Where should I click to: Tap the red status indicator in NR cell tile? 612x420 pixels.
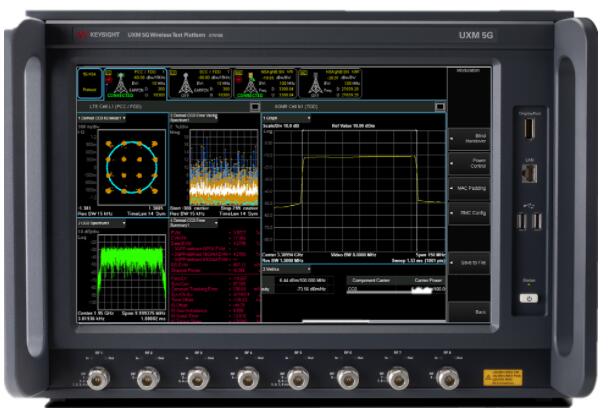(x=238, y=80)
